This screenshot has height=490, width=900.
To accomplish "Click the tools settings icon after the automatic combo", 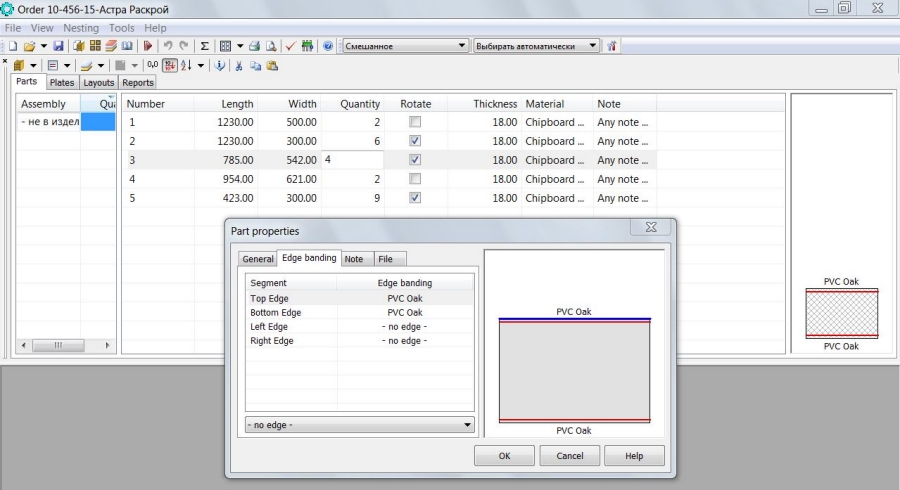I will click(612, 46).
